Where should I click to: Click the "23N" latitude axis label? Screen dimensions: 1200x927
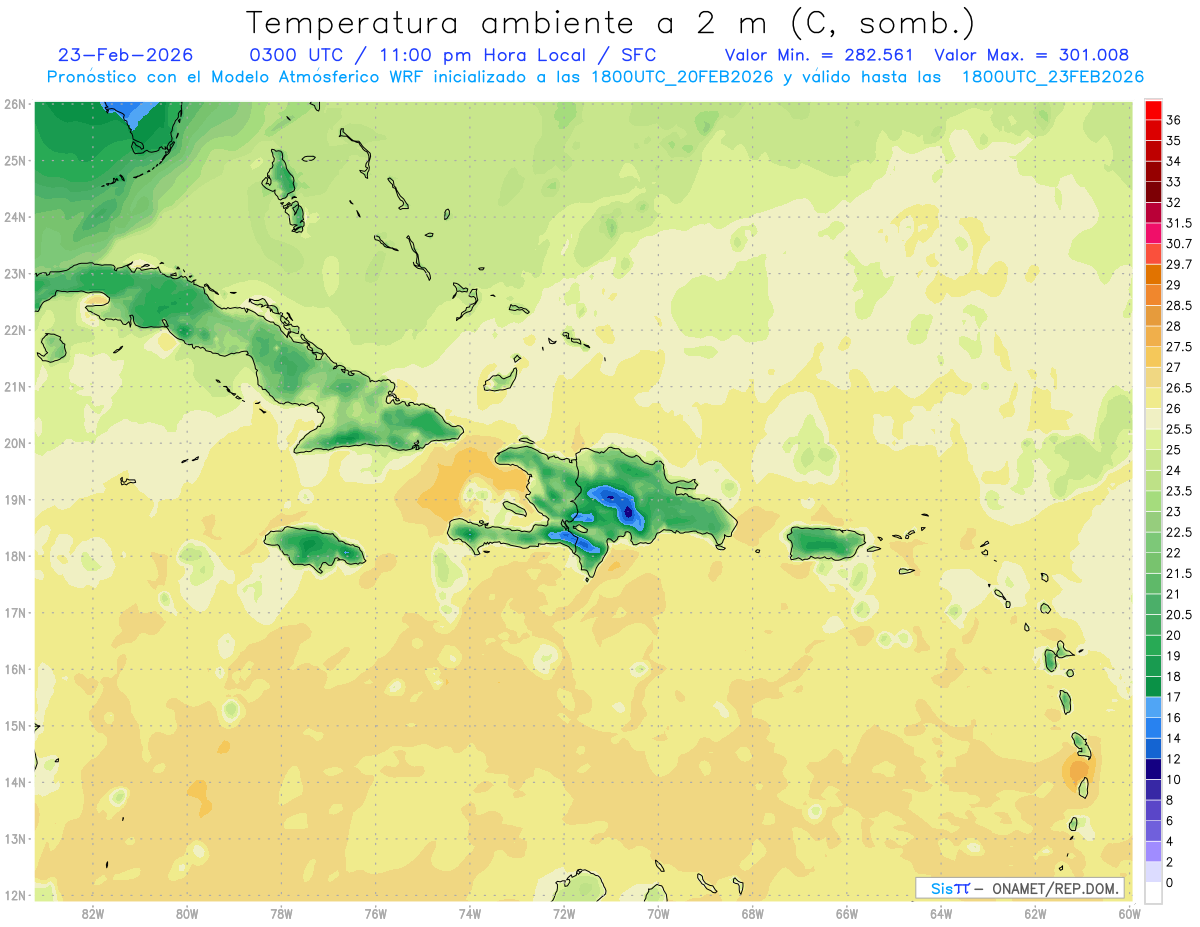point(16,273)
